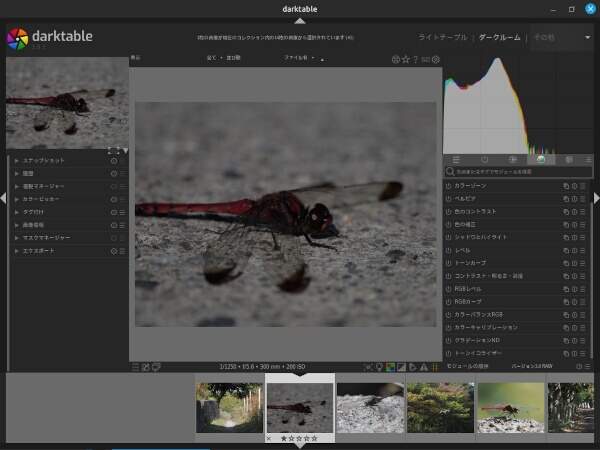This screenshot has height=450, width=600.
Task: Toggle the color assessment bulb icon
Action: [379, 368]
